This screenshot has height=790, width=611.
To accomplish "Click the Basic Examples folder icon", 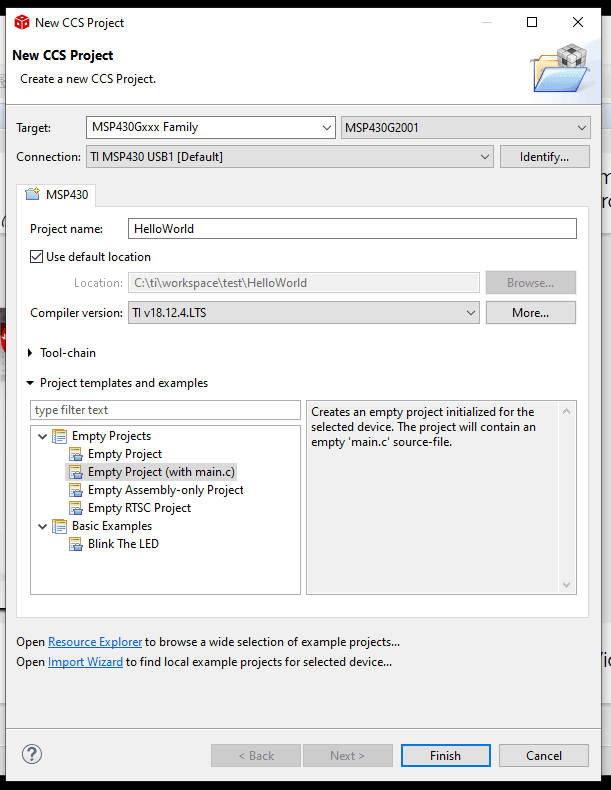I will point(59,526).
